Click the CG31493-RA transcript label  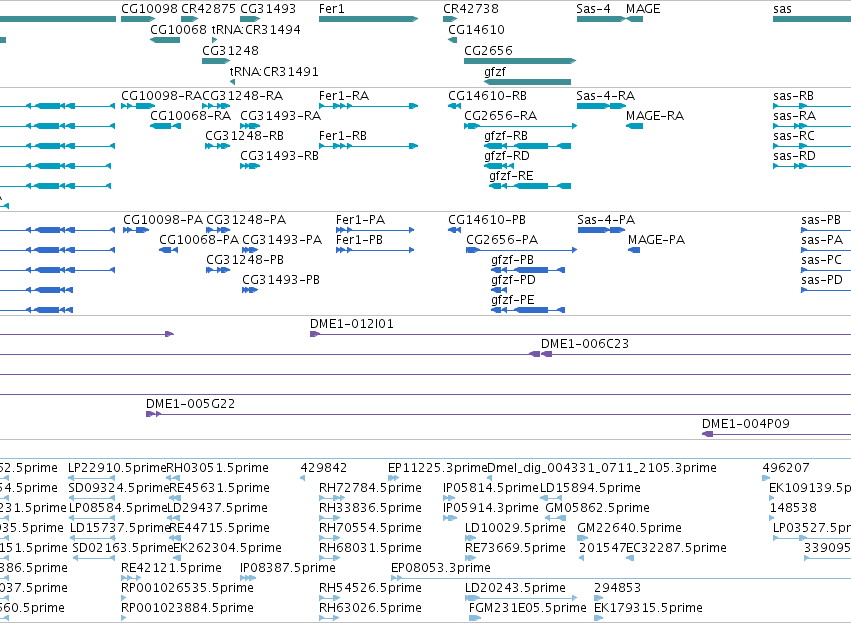(x=281, y=116)
